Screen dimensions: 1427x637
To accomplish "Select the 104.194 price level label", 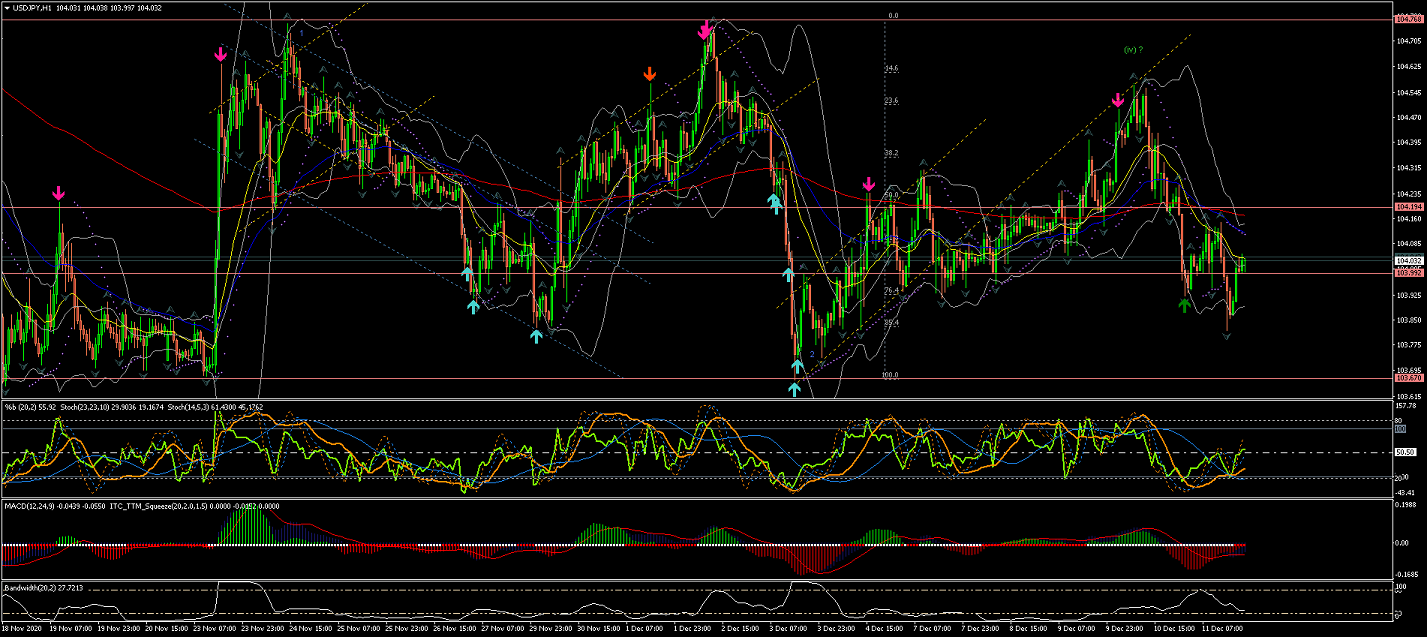I will [x=1408, y=207].
